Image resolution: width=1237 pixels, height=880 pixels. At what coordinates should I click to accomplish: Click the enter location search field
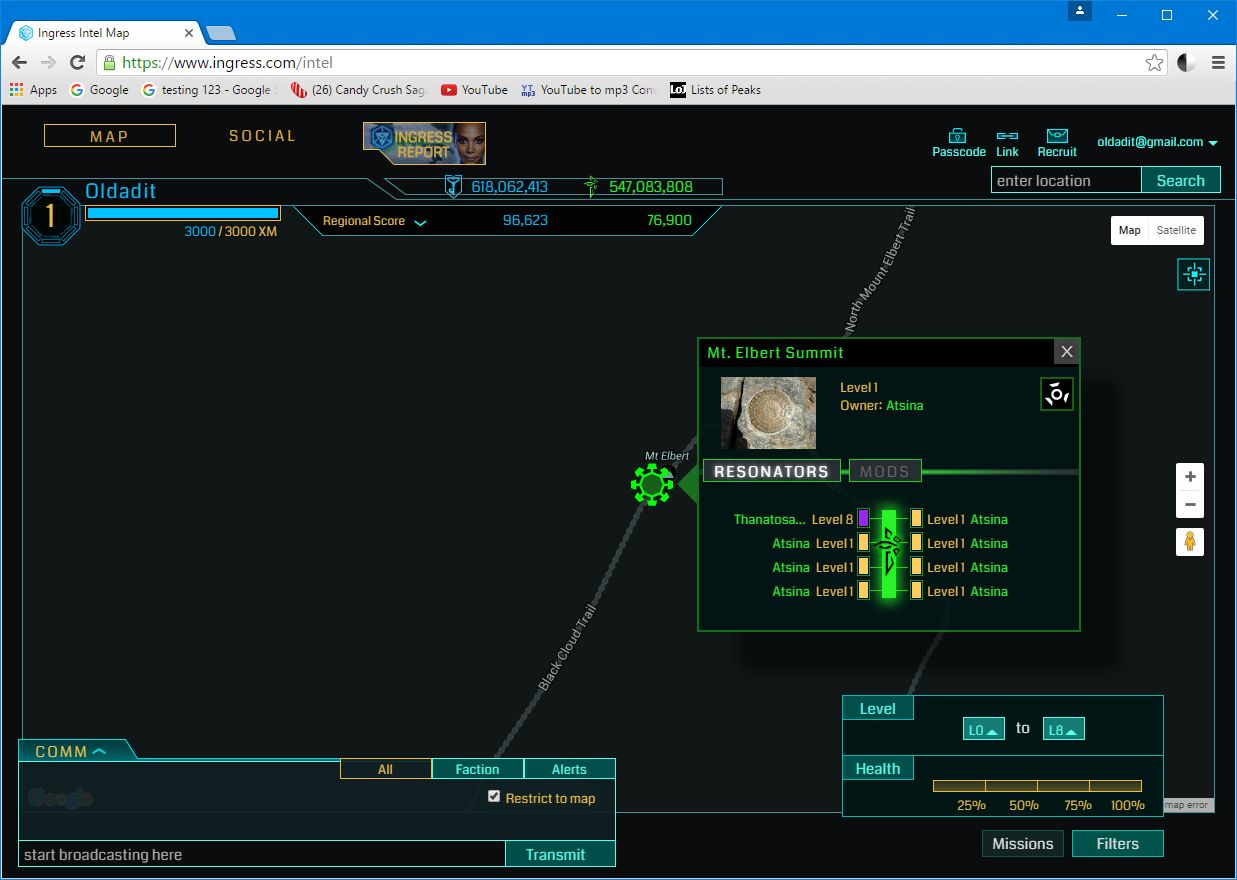(x=1065, y=181)
